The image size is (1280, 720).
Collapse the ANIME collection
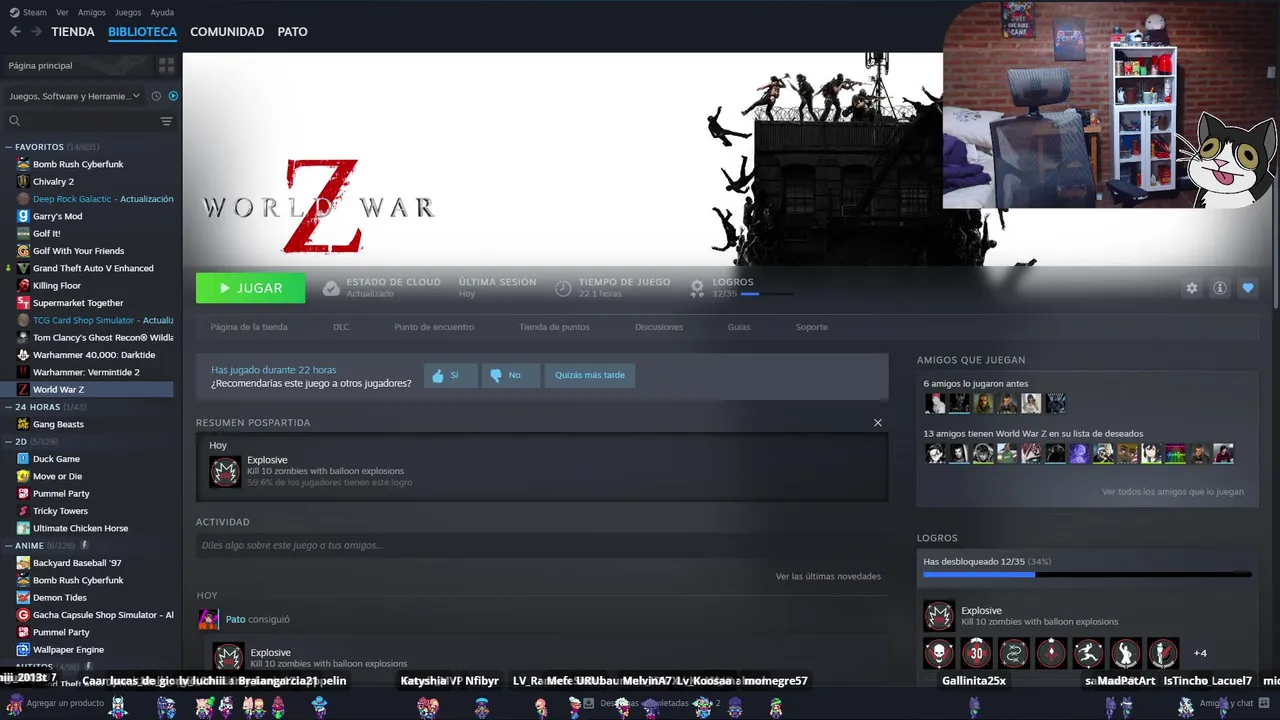click(x=9, y=545)
